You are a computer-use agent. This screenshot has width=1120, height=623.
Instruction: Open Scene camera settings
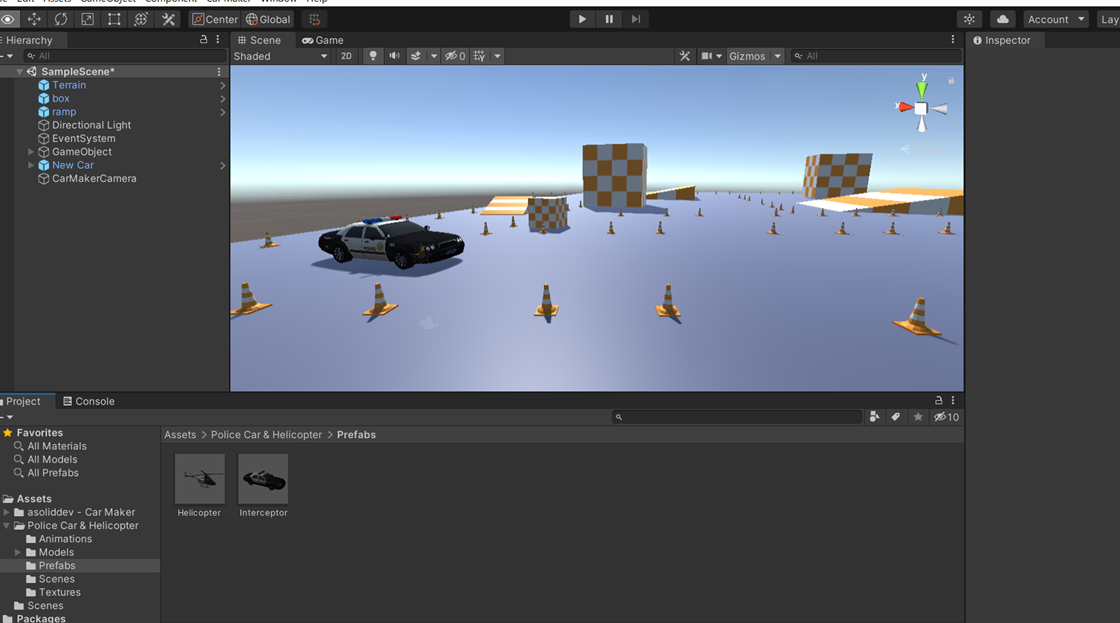(706, 56)
